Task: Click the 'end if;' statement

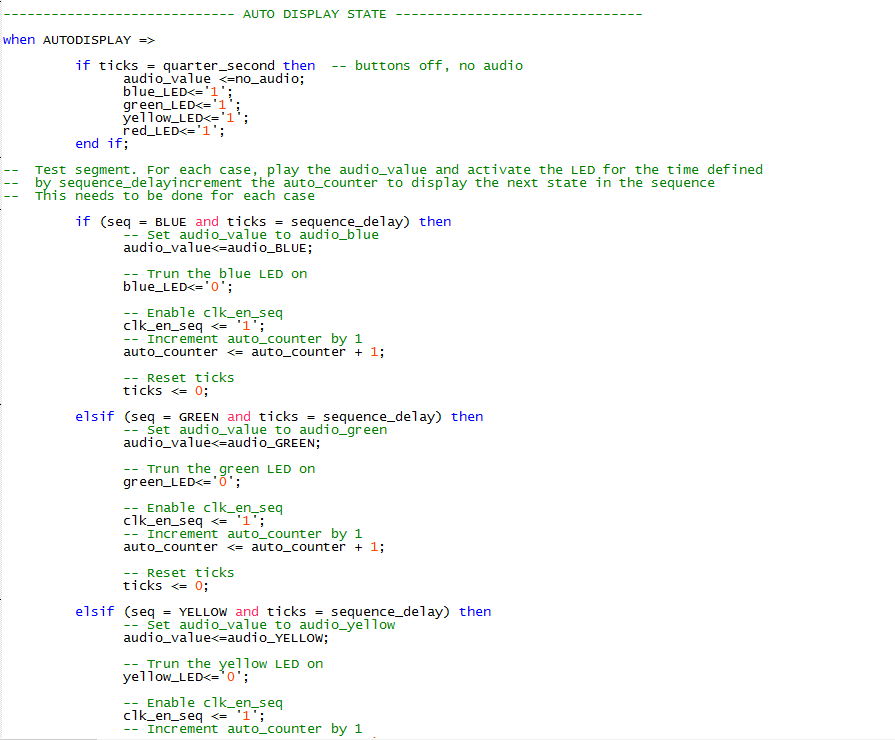Action: [102, 144]
